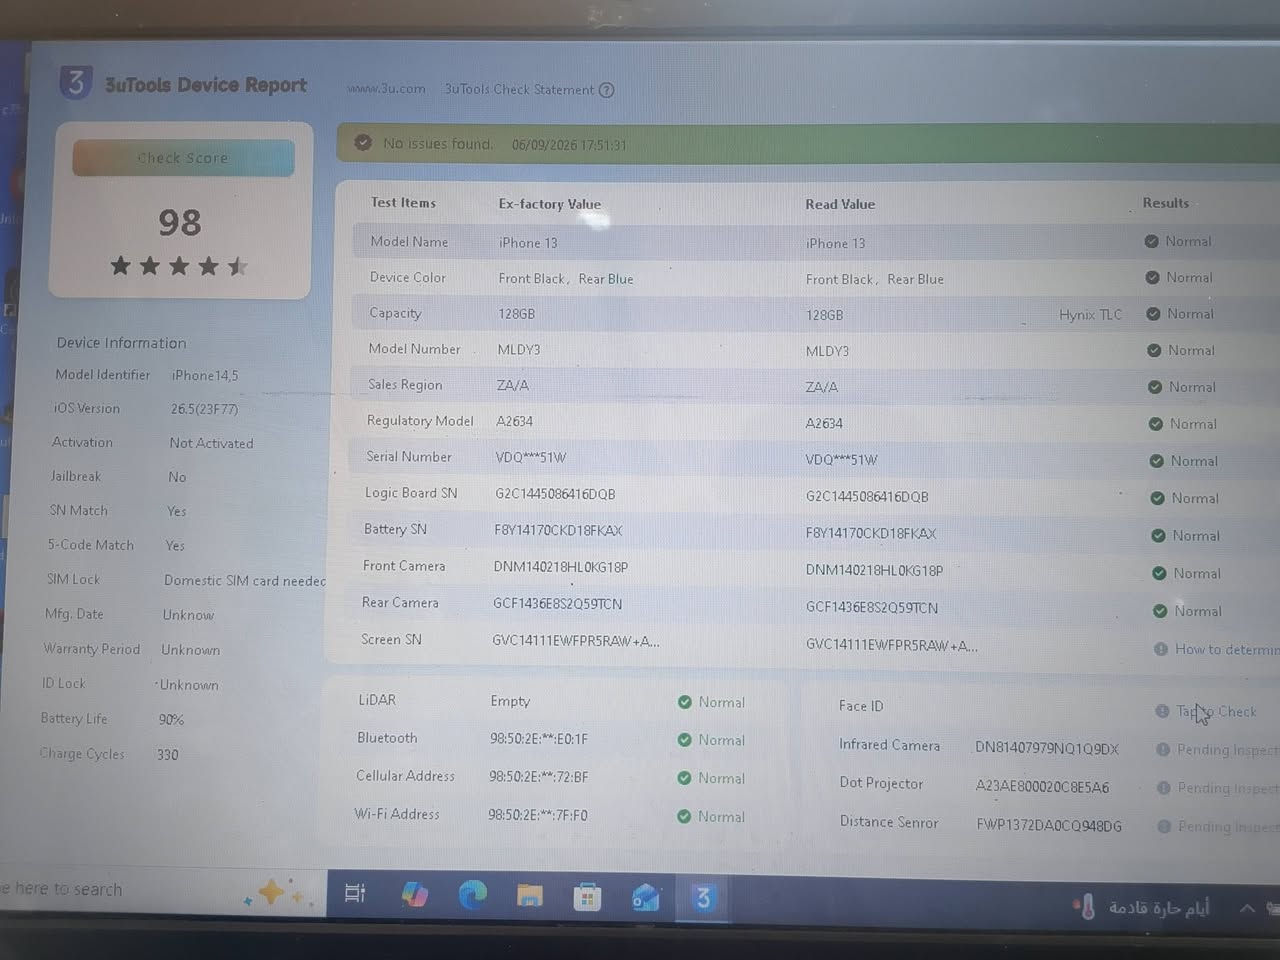
Task: Open Task View from the taskbar
Action: [x=355, y=893]
